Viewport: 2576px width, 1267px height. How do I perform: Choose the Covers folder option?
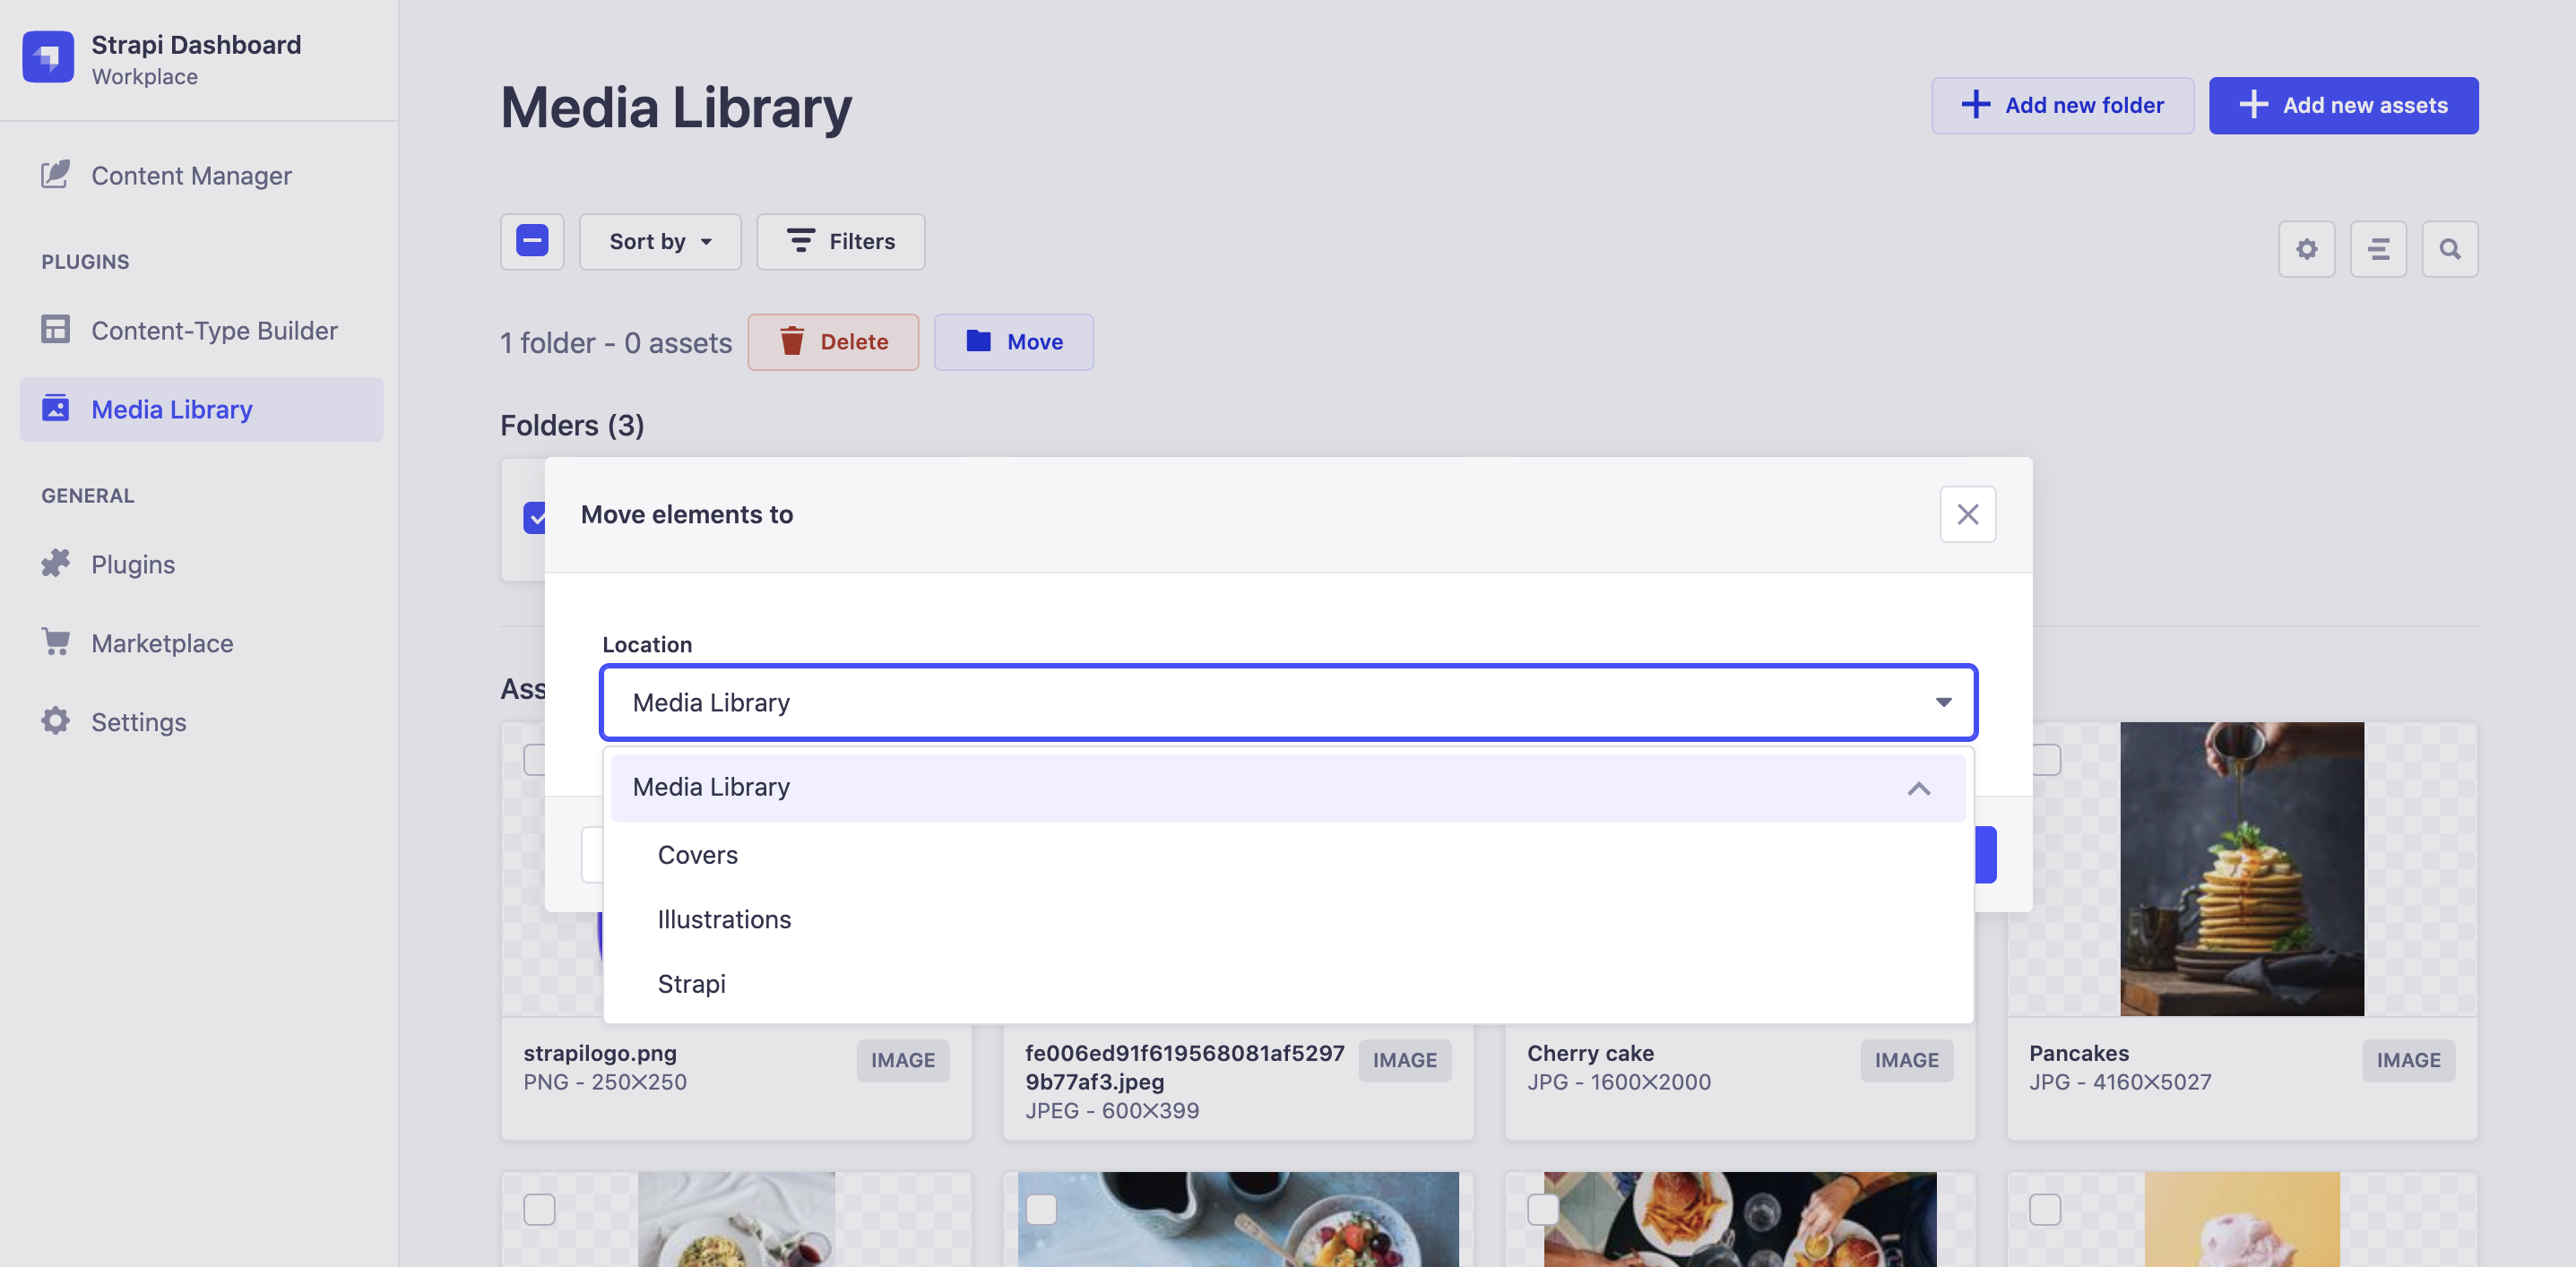point(698,854)
